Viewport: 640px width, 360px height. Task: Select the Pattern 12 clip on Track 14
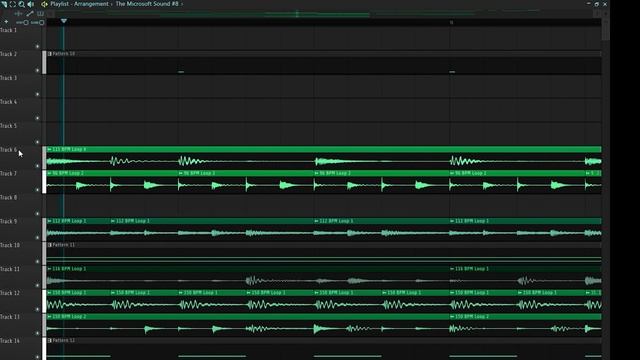(324, 349)
